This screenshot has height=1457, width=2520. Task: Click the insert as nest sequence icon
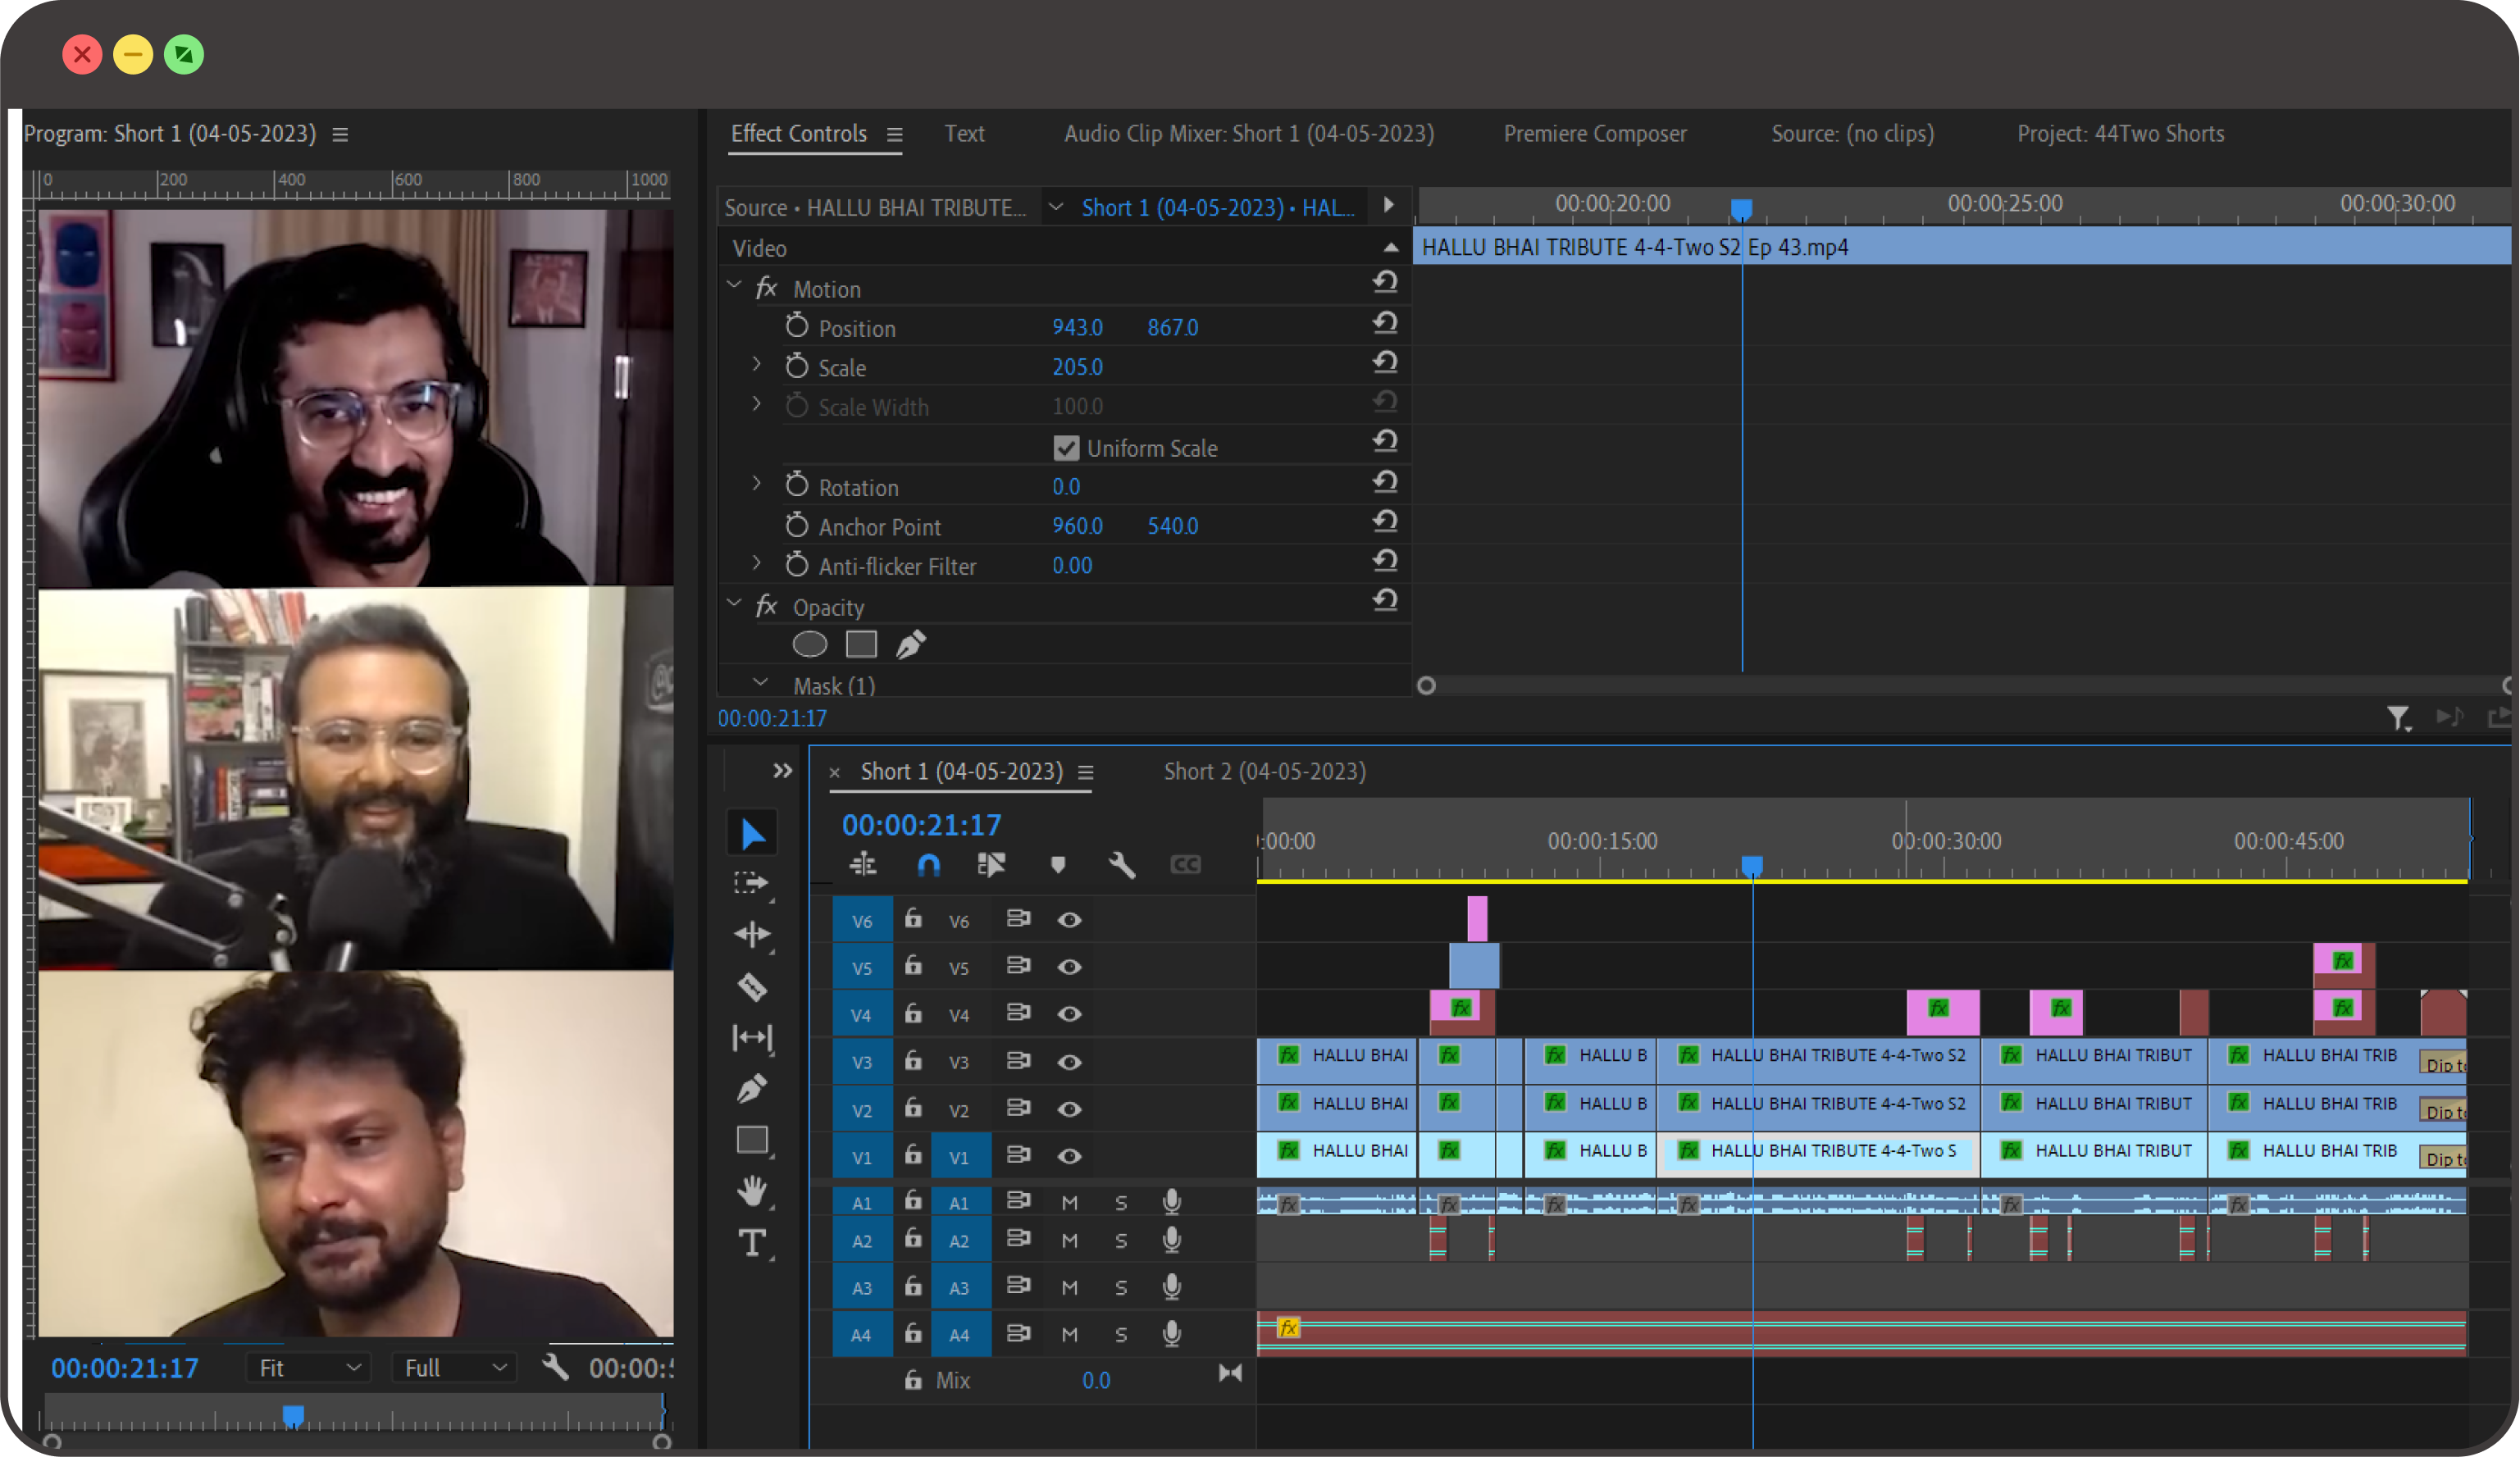click(863, 865)
